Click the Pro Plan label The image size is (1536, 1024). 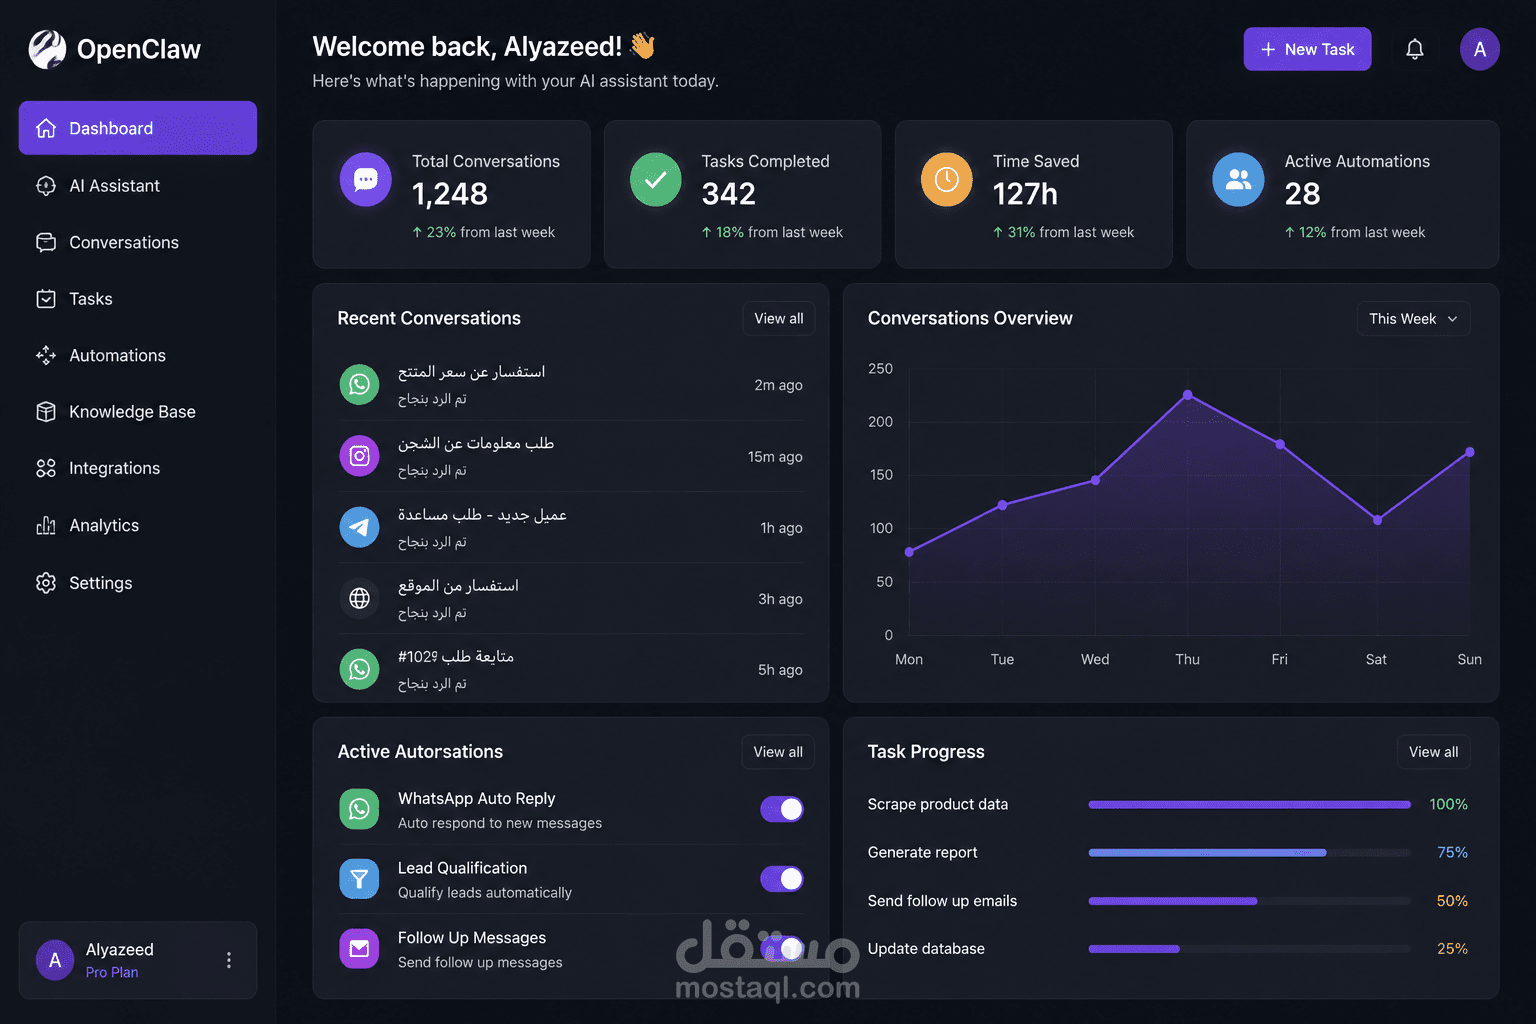[x=112, y=972]
